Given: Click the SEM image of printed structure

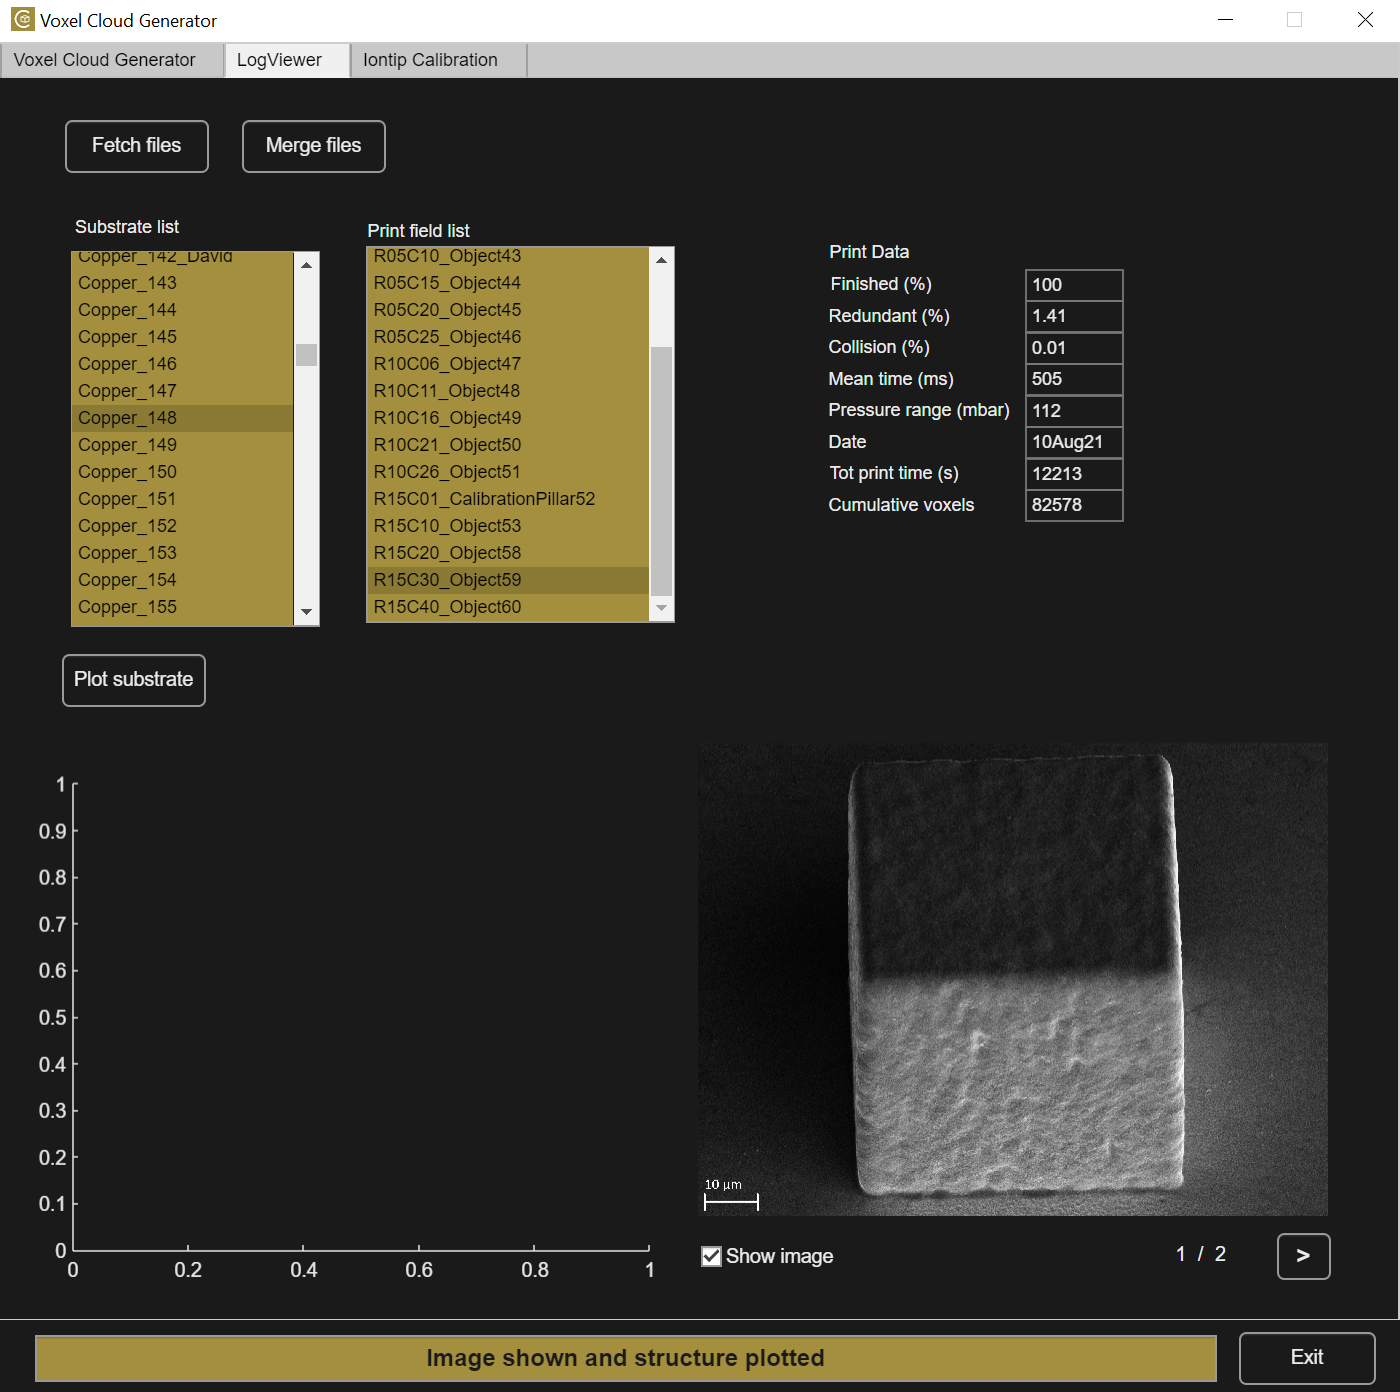Looking at the screenshot, I should (x=1013, y=979).
